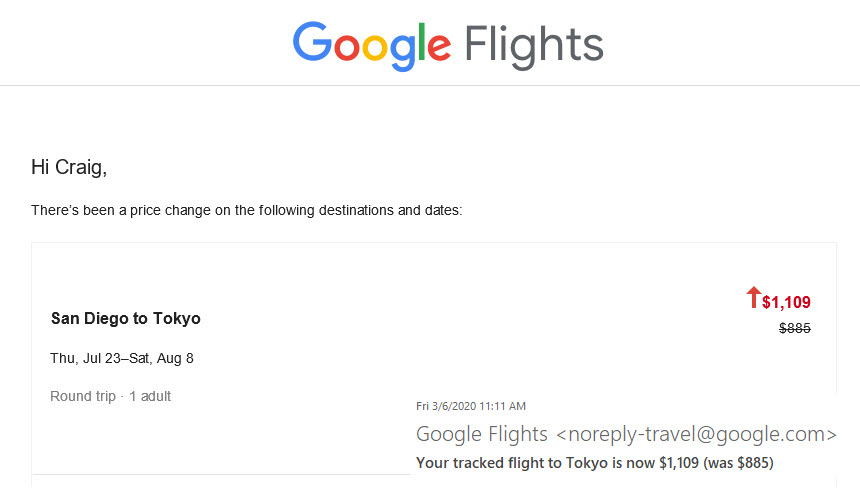Viewport: 860px width, 490px height.
Task: Click the Fri 3/6/2020 11:11 AM timestamp
Action: (471, 406)
